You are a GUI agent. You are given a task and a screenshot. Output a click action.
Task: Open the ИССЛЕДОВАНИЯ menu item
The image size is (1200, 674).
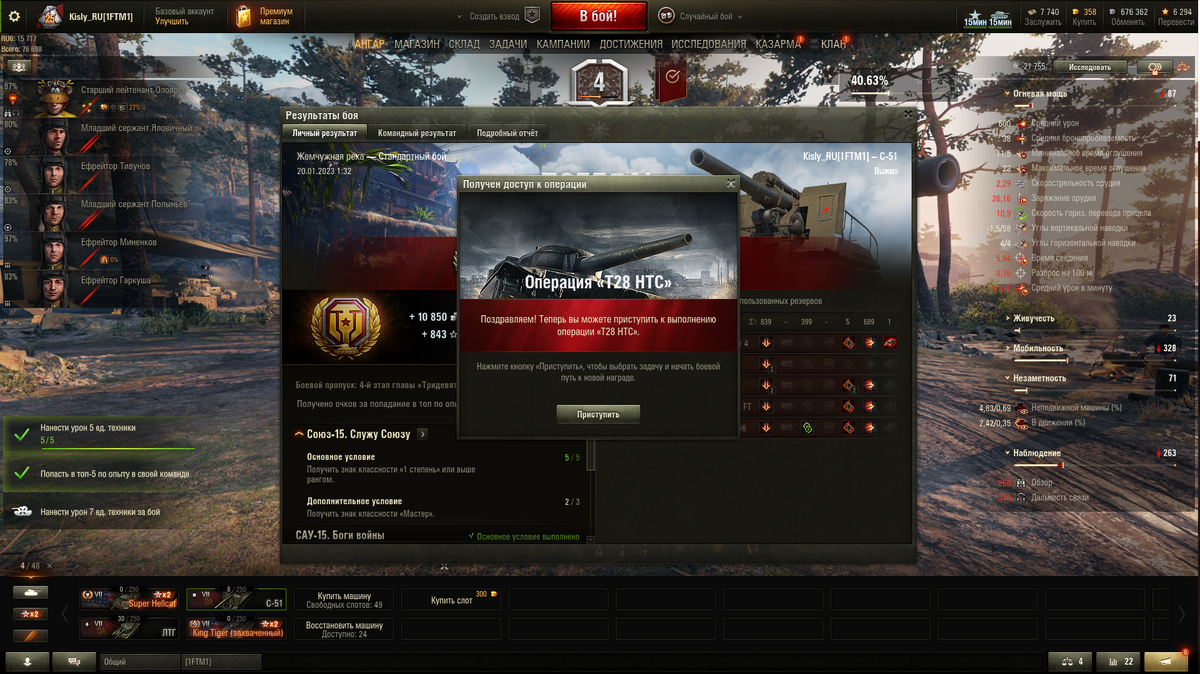pos(708,44)
